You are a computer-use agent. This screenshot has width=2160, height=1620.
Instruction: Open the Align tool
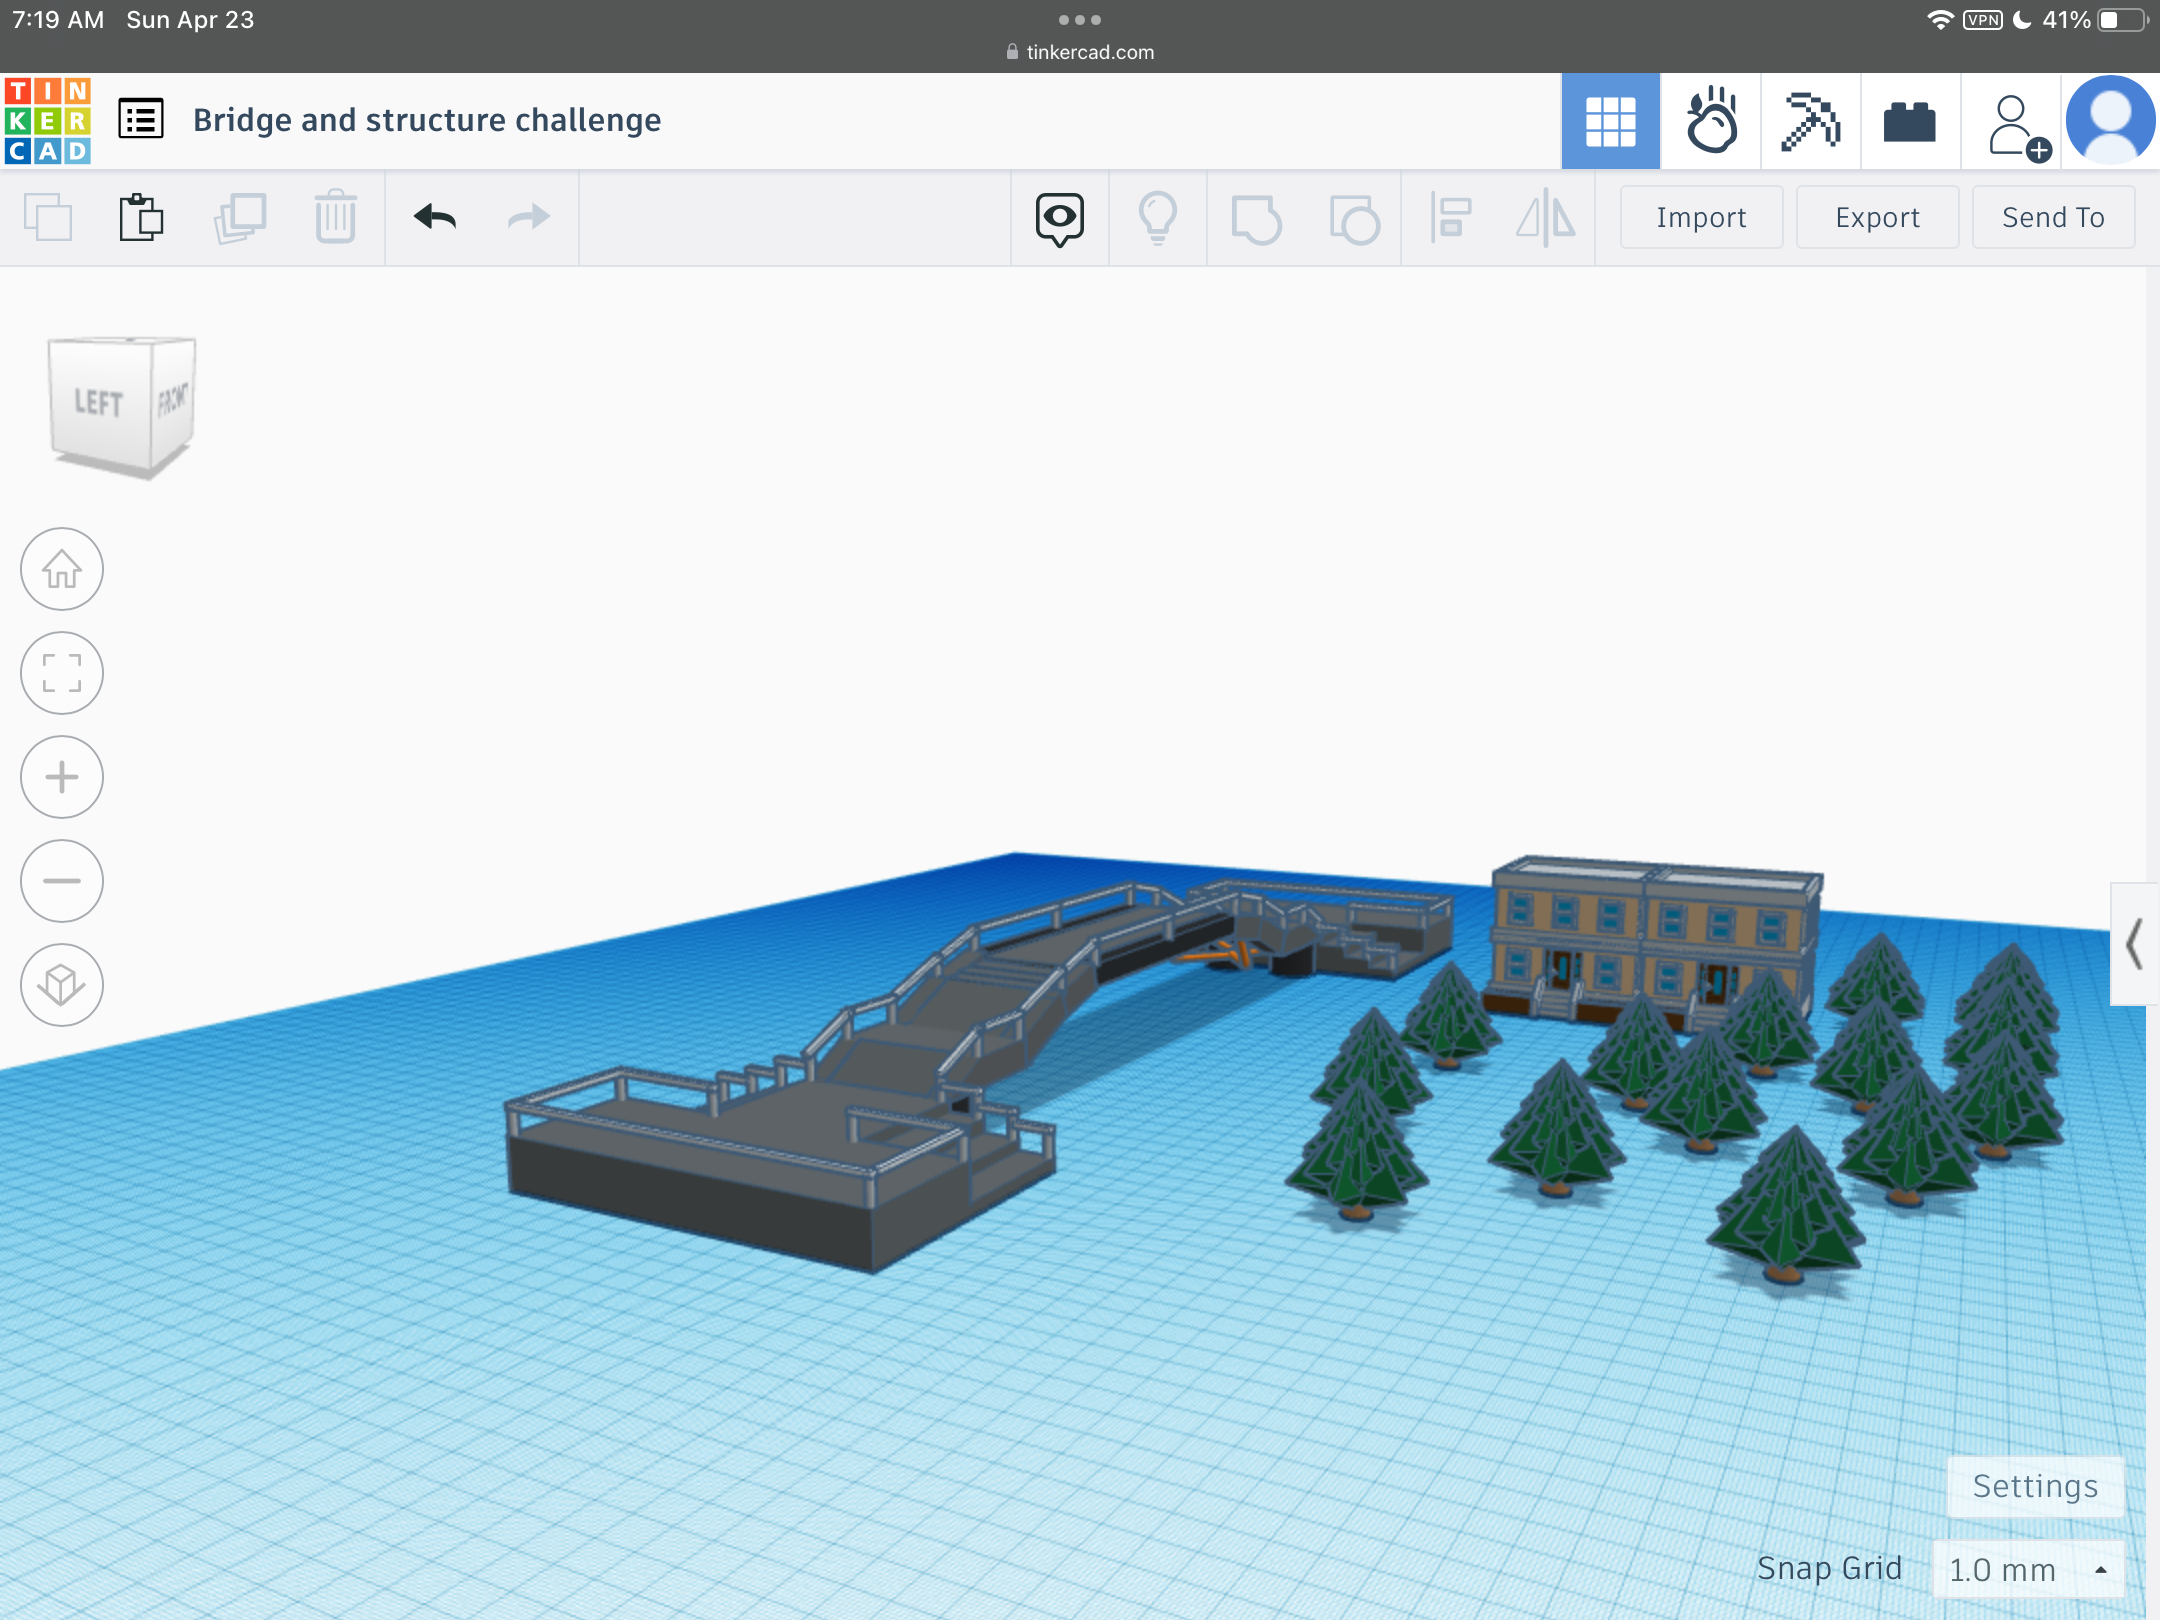pos(1450,217)
